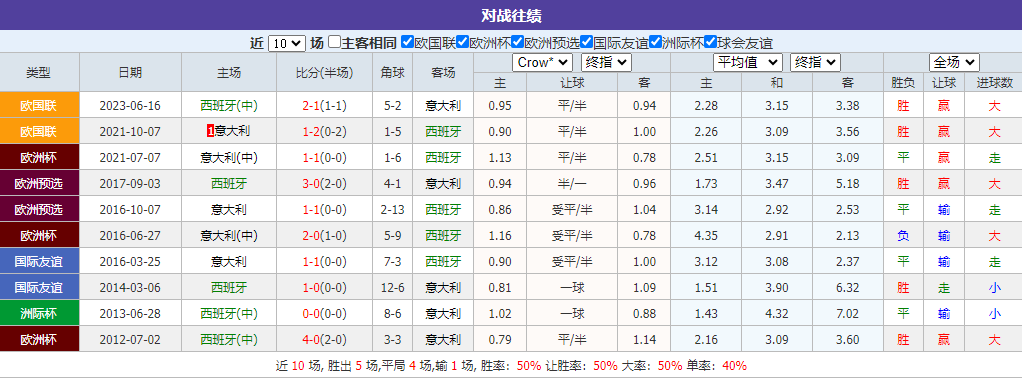
Task: Click the 对战往绩 section title
Action: tap(511, 16)
